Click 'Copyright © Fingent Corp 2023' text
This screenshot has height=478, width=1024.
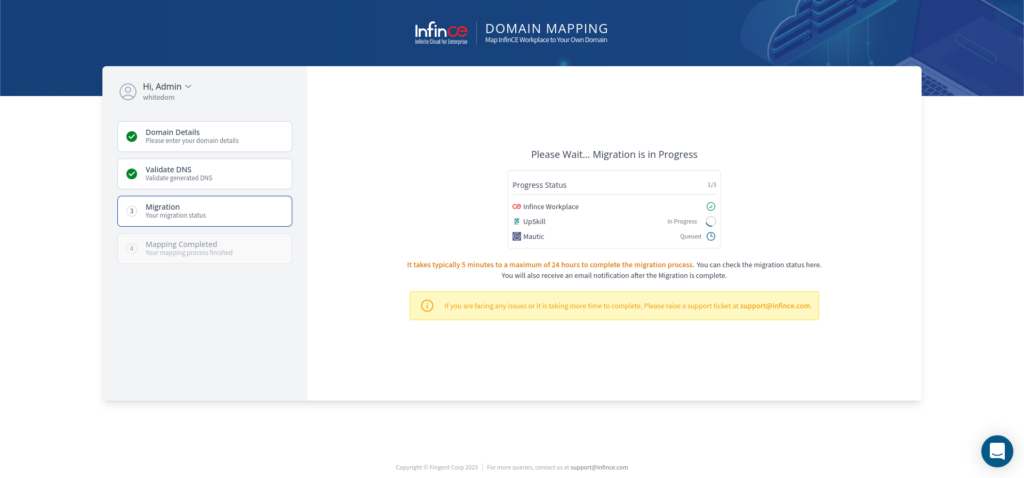pos(437,468)
